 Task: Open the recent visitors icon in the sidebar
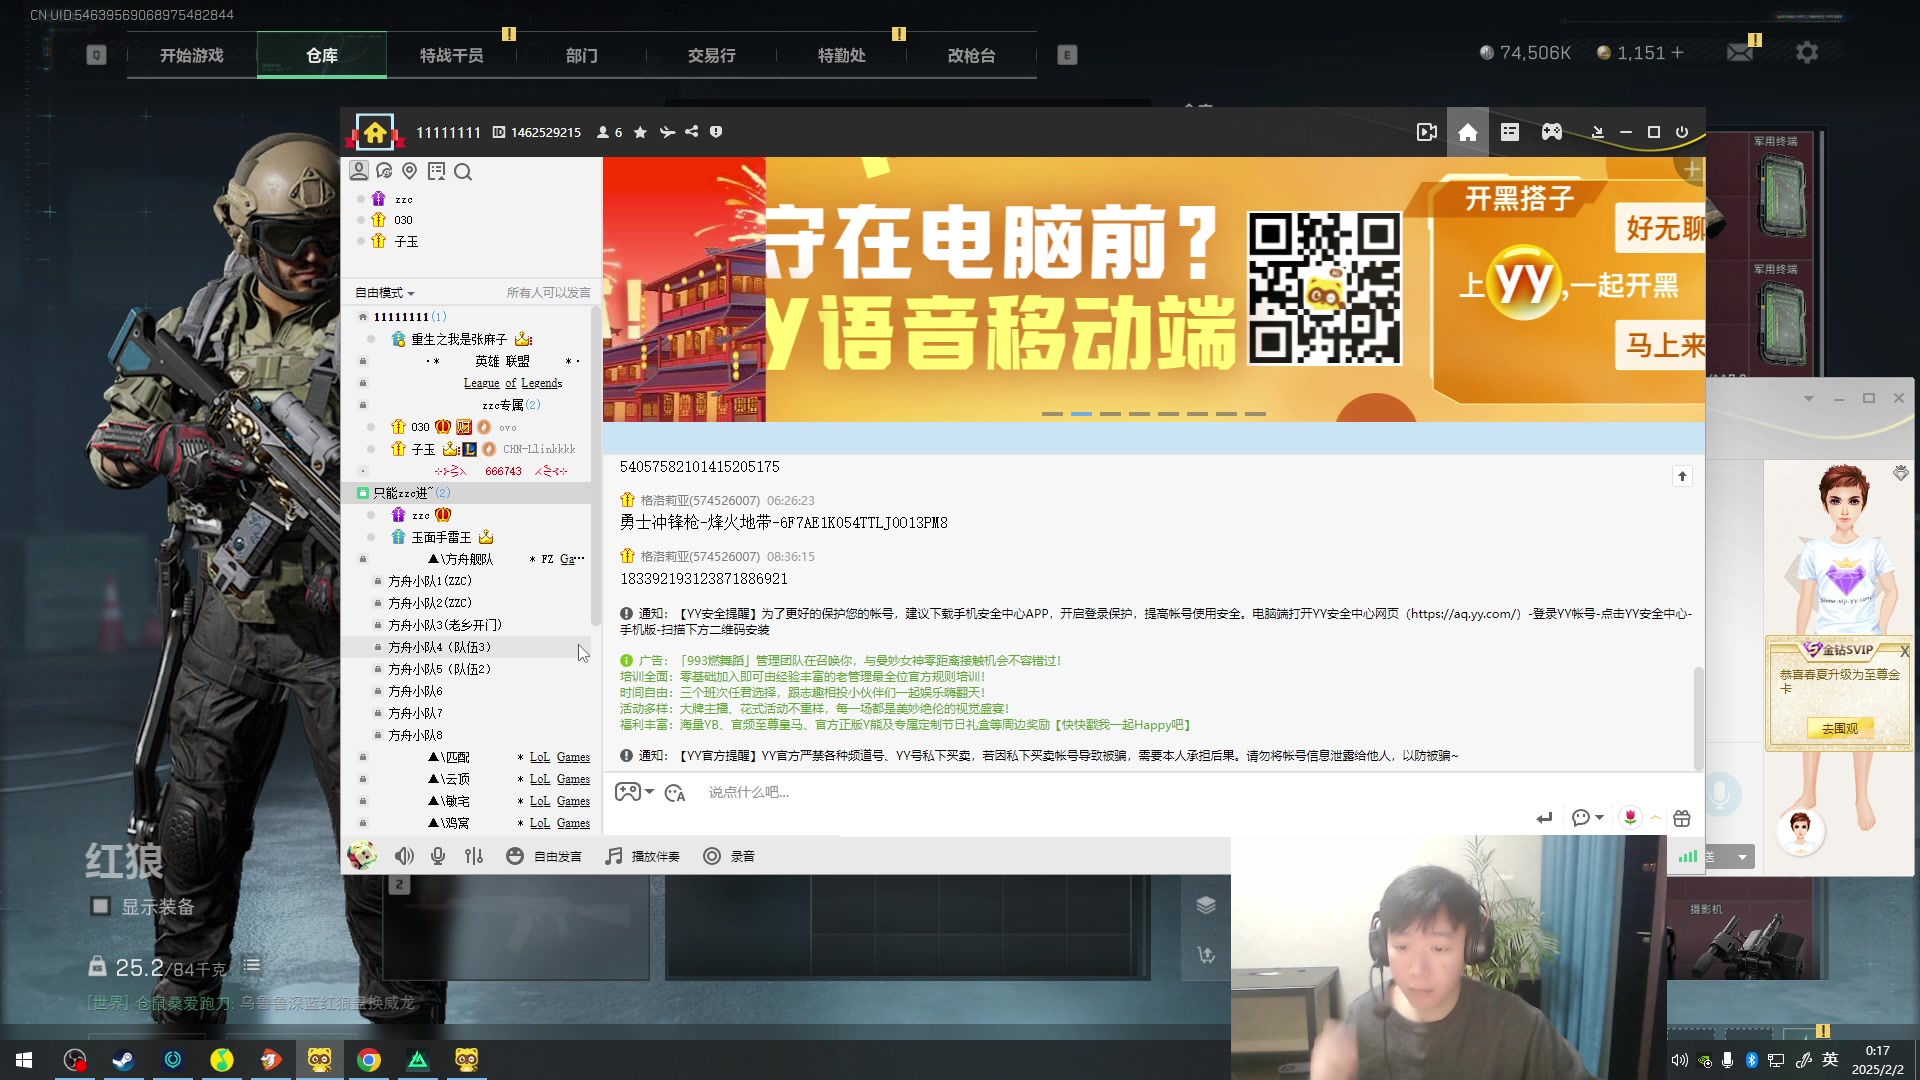click(384, 171)
